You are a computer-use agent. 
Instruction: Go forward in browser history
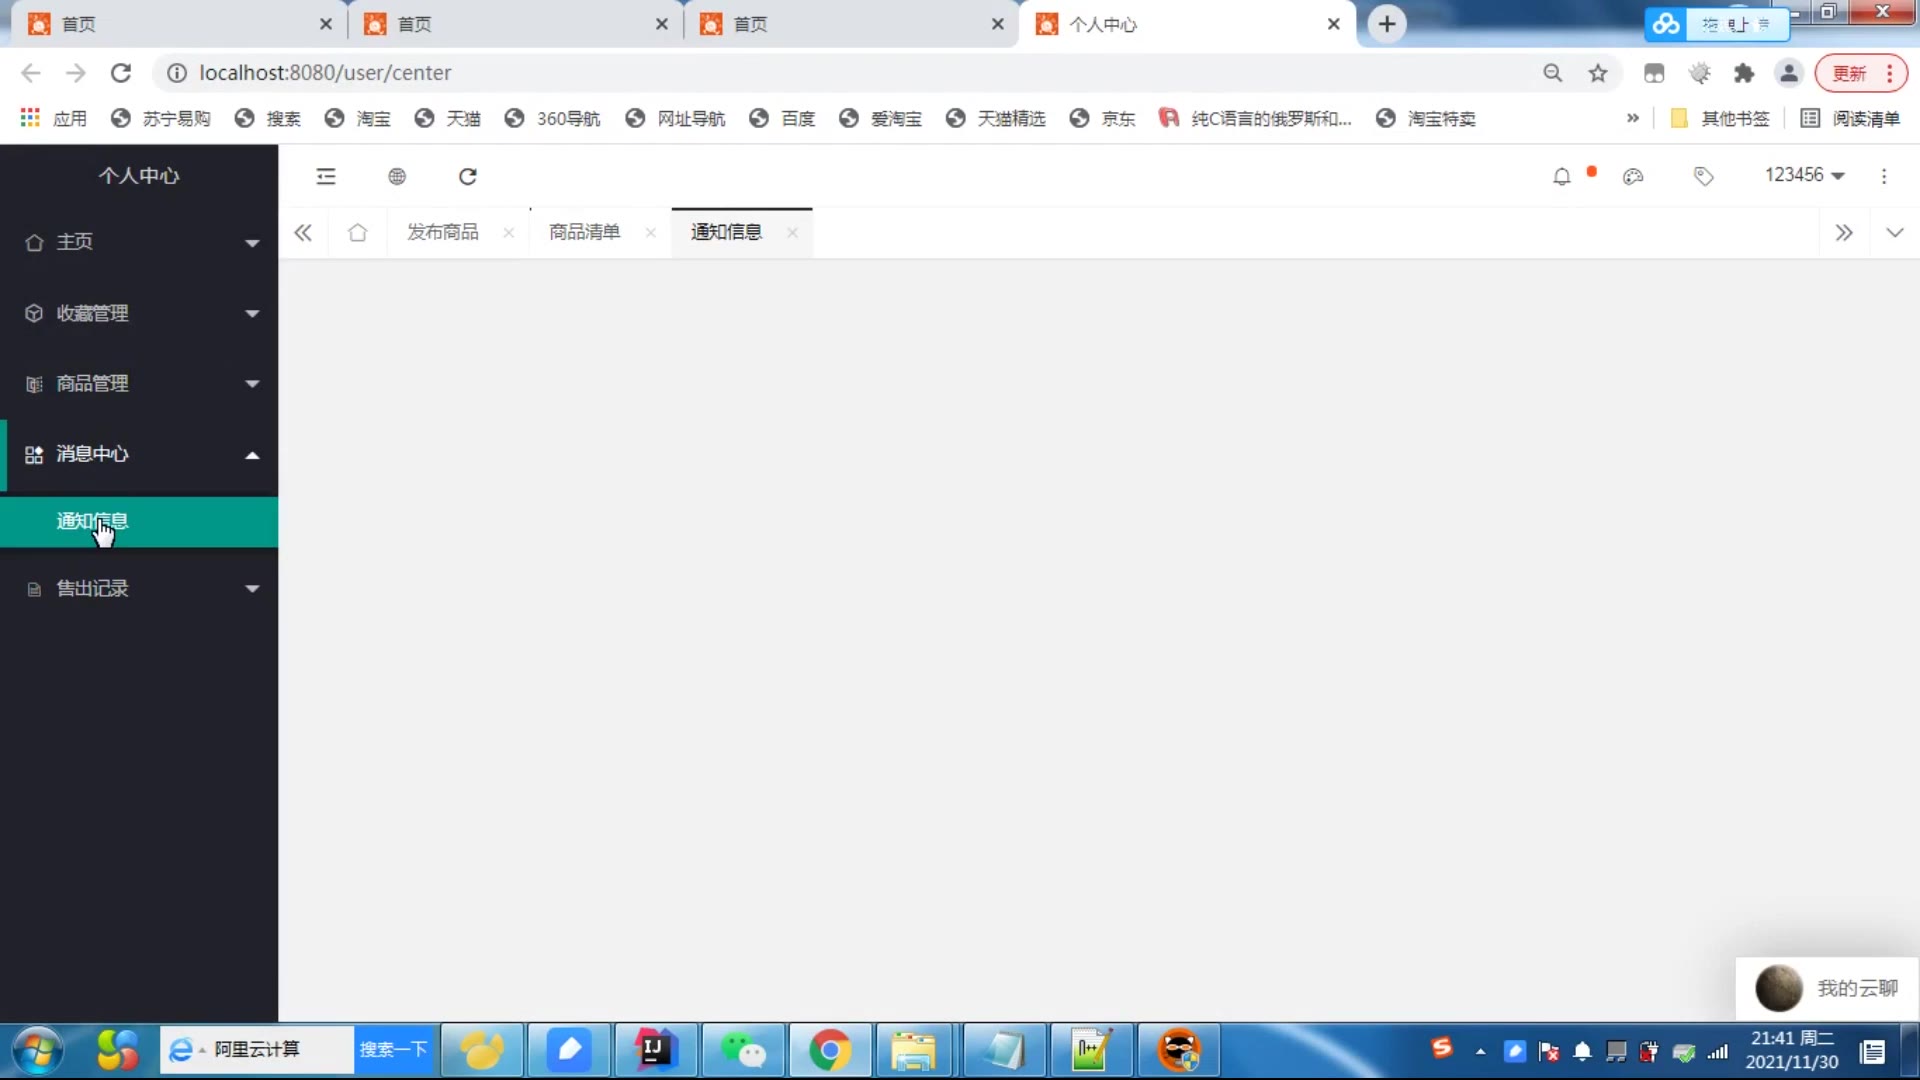(x=76, y=73)
